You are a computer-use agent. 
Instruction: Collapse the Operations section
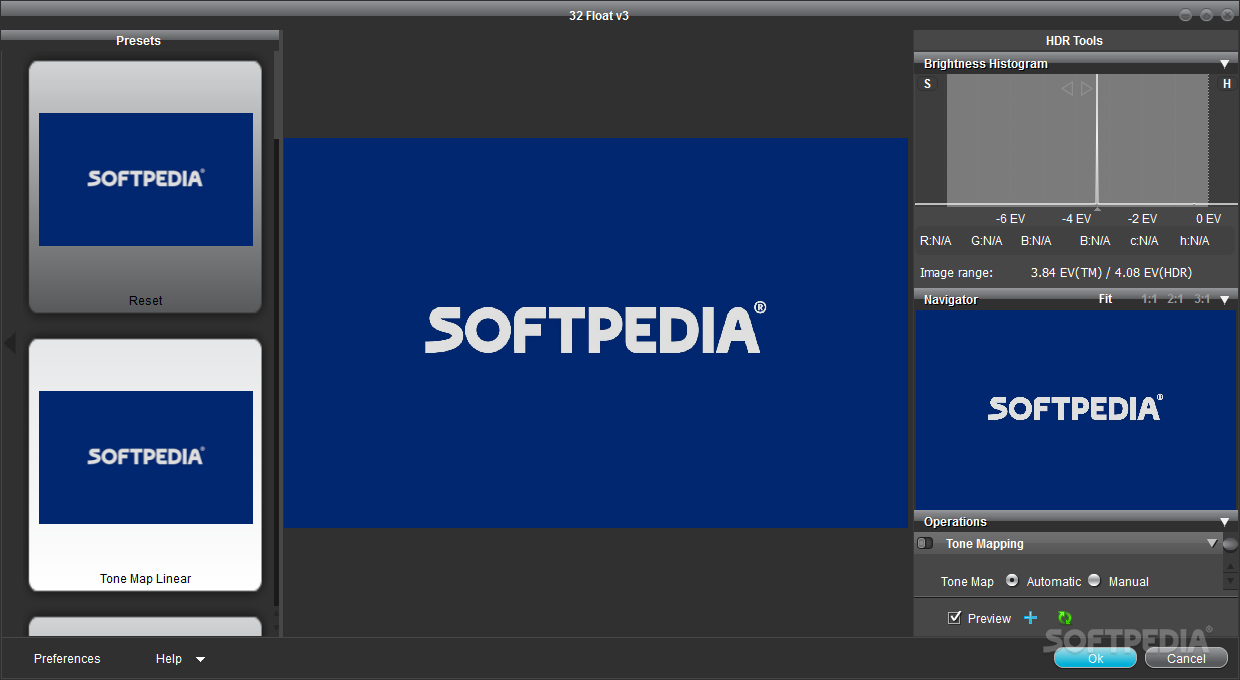[x=1225, y=521]
